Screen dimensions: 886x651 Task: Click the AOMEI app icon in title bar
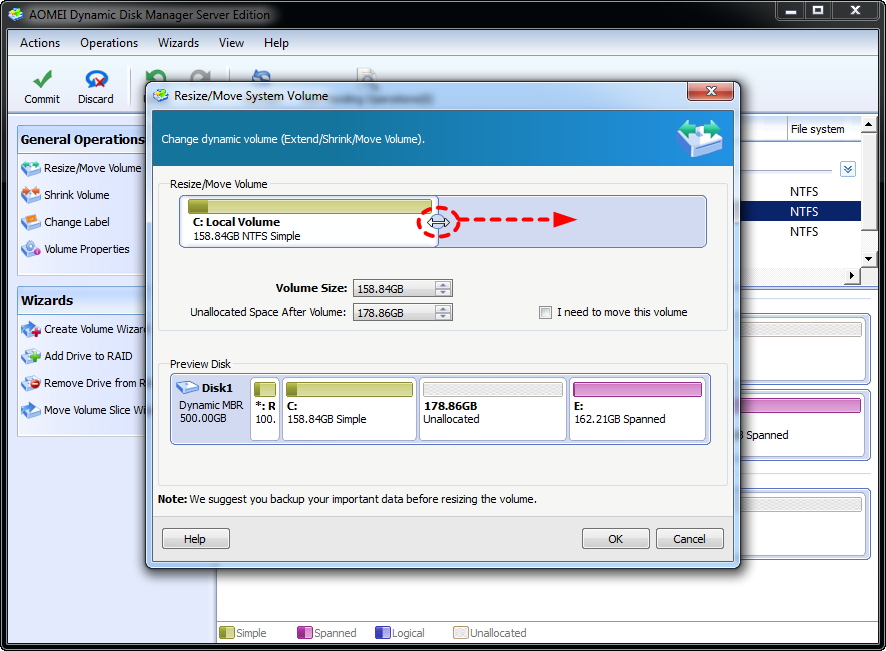[x=16, y=14]
